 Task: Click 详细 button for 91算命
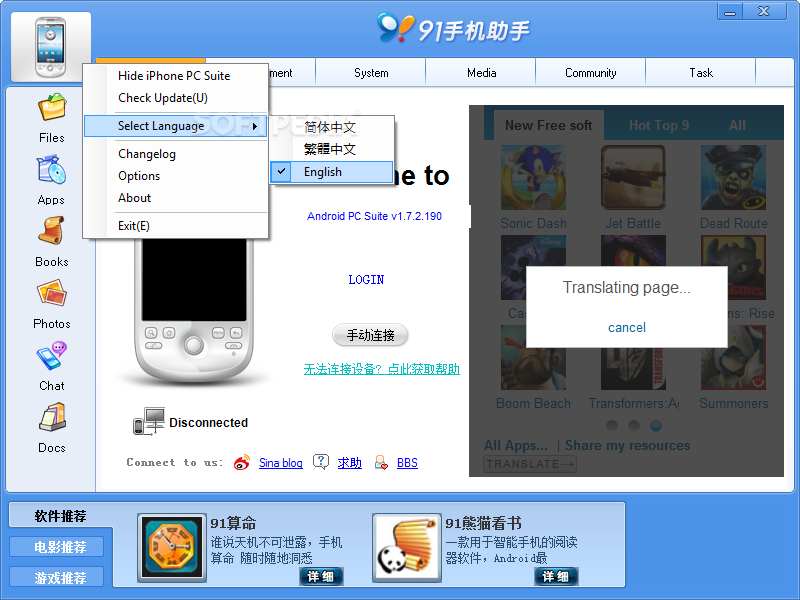[x=321, y=577]
